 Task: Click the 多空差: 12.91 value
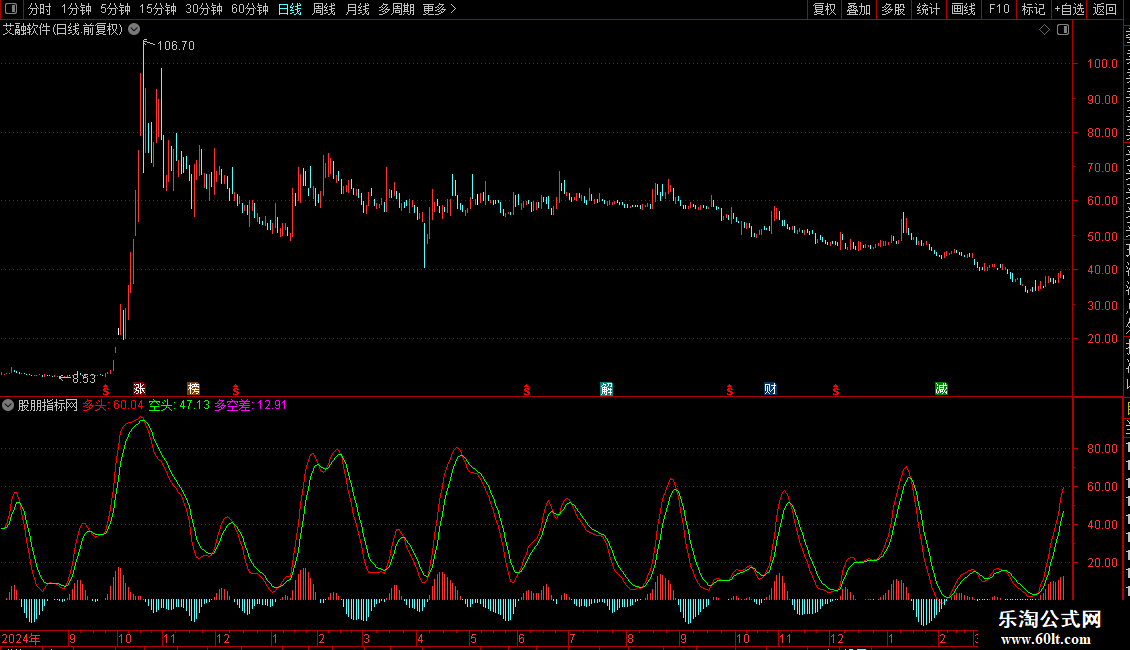pyautogui.click(x=250, y=405)
